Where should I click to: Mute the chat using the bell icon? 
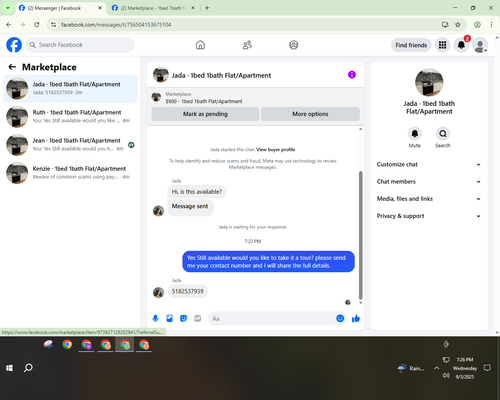tap(415, 134)
